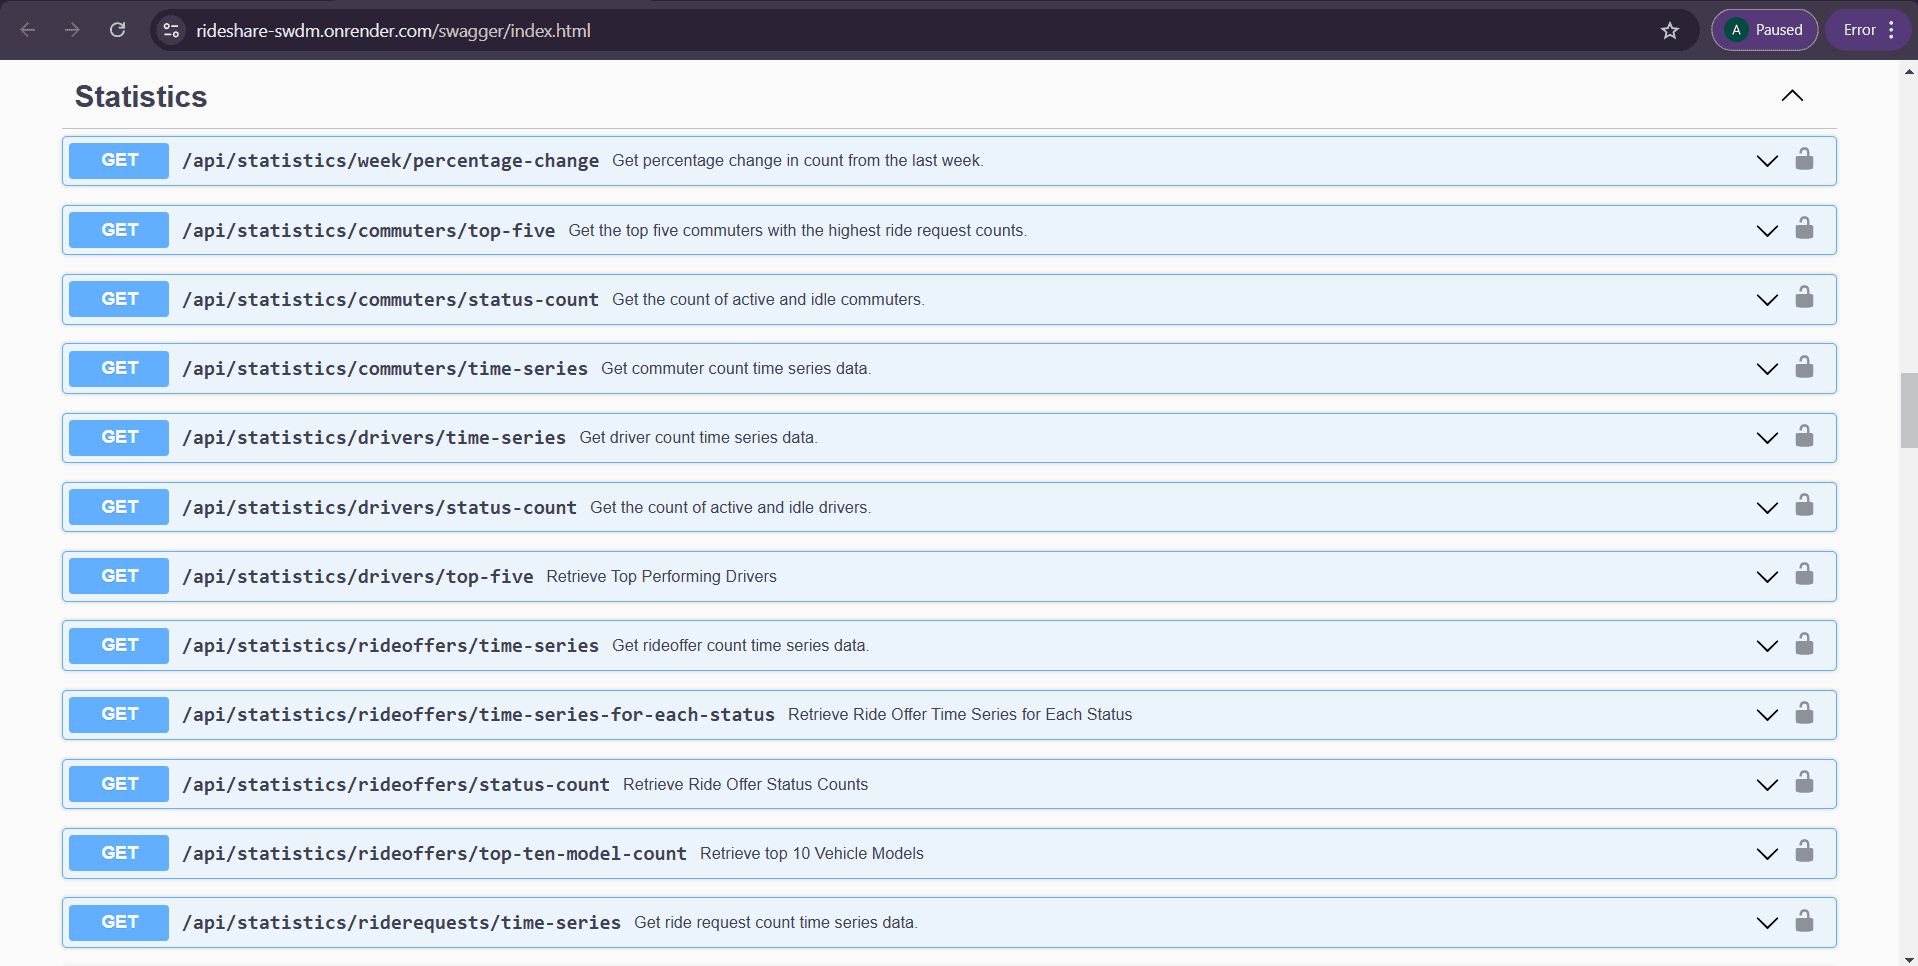Click GET button for commuters/top-five
This screenshot has width=1918, height=966.
119,230
